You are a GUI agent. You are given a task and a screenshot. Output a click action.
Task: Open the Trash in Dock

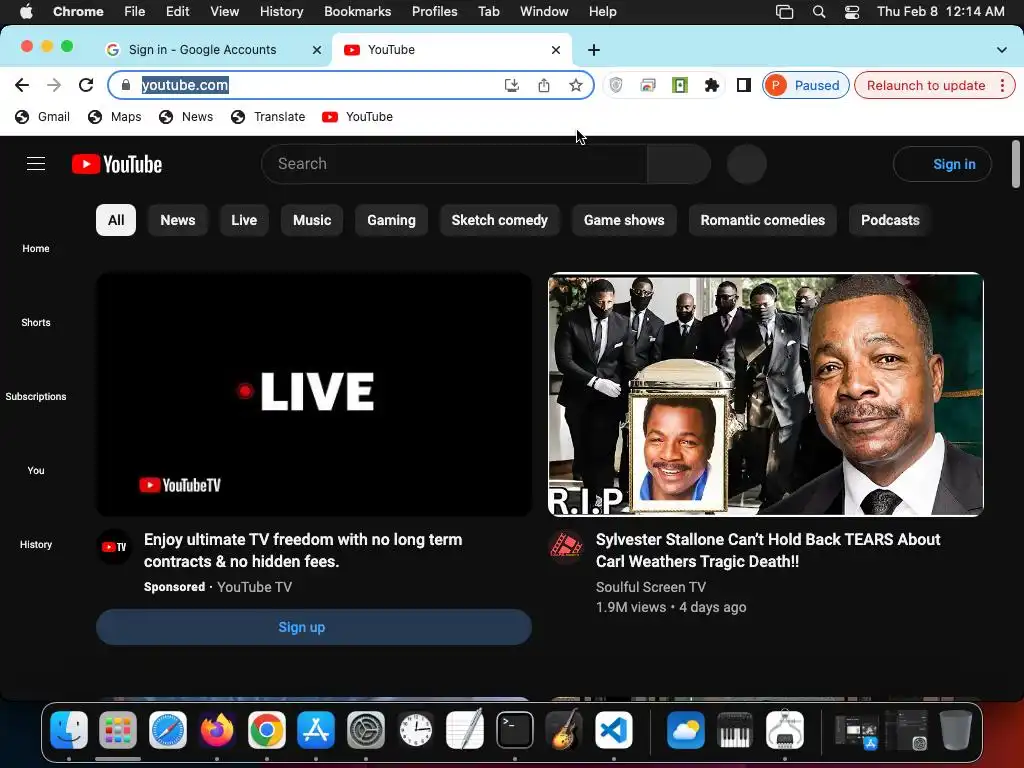[955, 730]
